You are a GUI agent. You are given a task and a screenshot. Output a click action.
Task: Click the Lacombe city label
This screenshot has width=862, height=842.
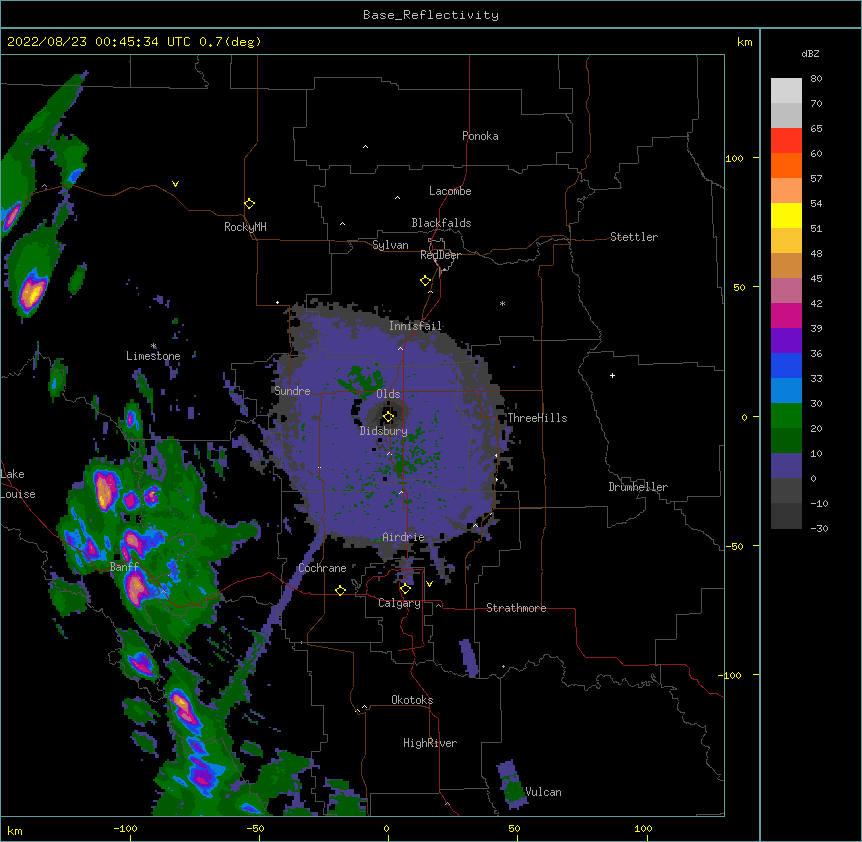coord(450,191)
